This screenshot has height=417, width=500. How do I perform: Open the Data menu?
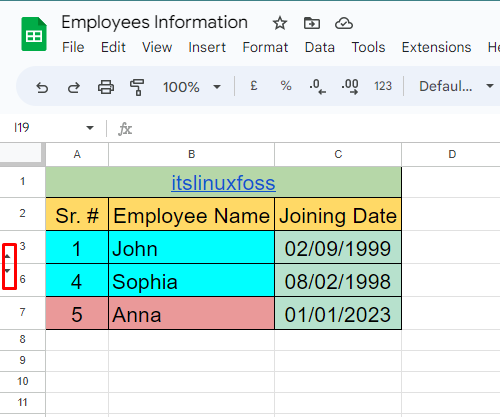click(x=319, y=47)
